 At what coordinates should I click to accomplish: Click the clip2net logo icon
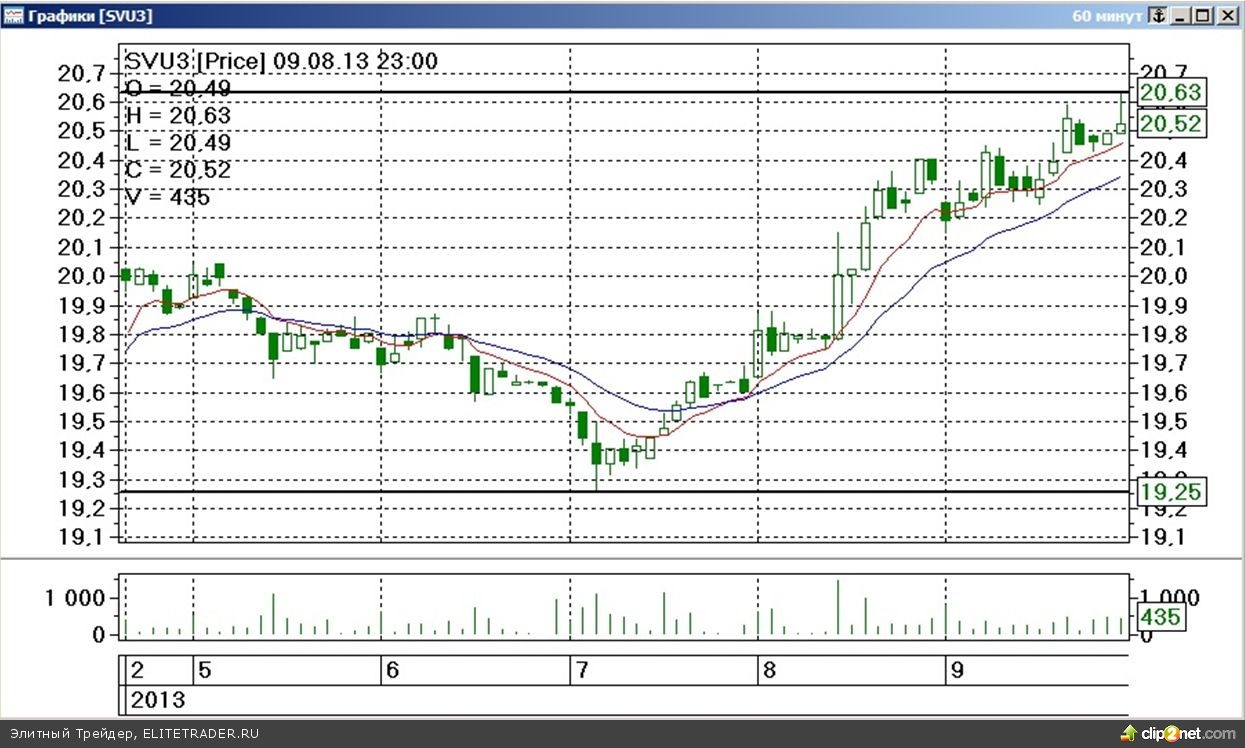pos(1129,733)
